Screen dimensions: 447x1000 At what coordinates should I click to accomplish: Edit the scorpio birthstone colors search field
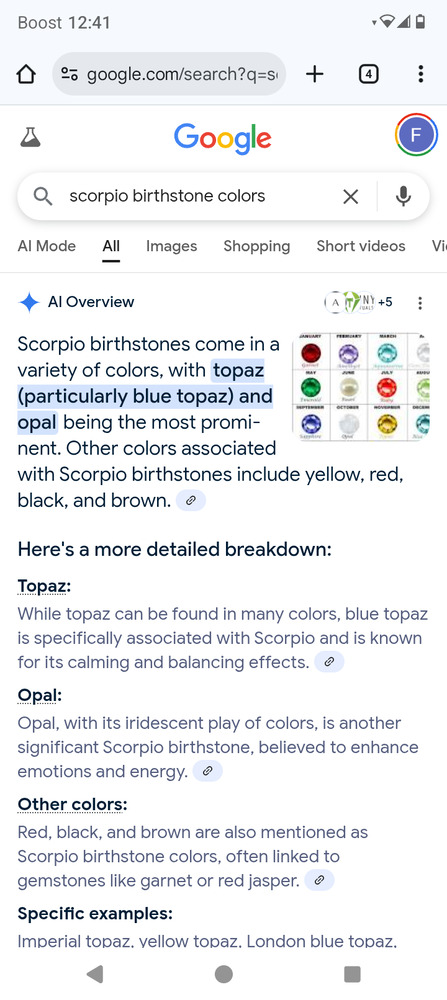(198, 196)
